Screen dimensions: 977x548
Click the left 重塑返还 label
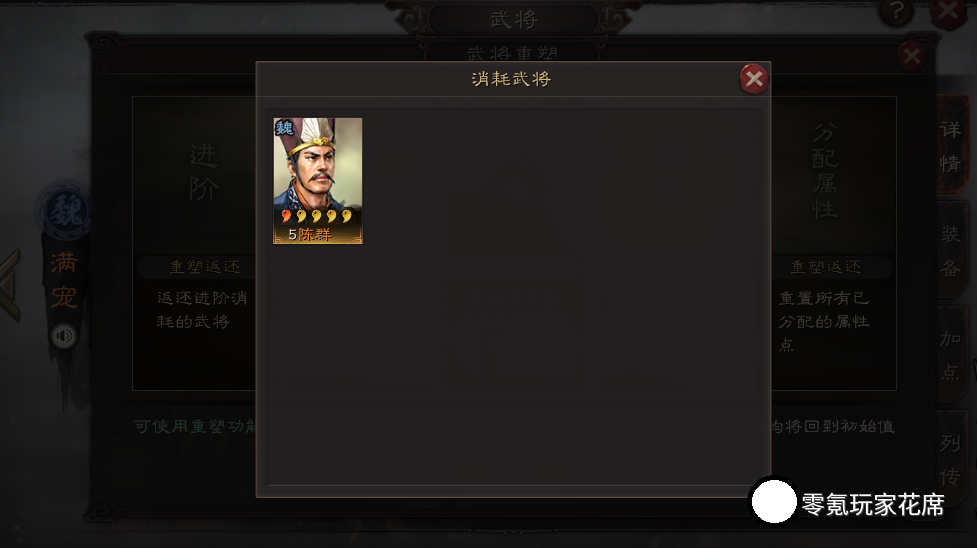(204, 267)
